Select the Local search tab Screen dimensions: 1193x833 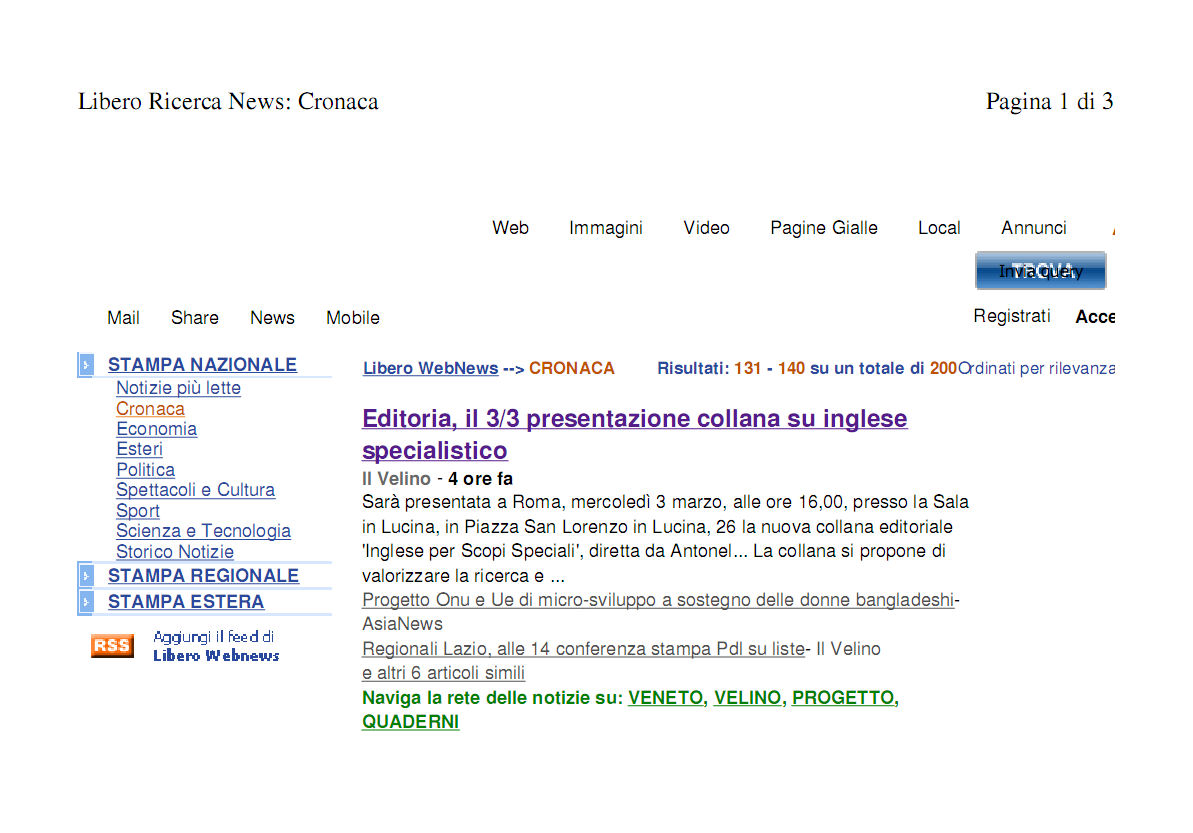click(x=939, y=227)
